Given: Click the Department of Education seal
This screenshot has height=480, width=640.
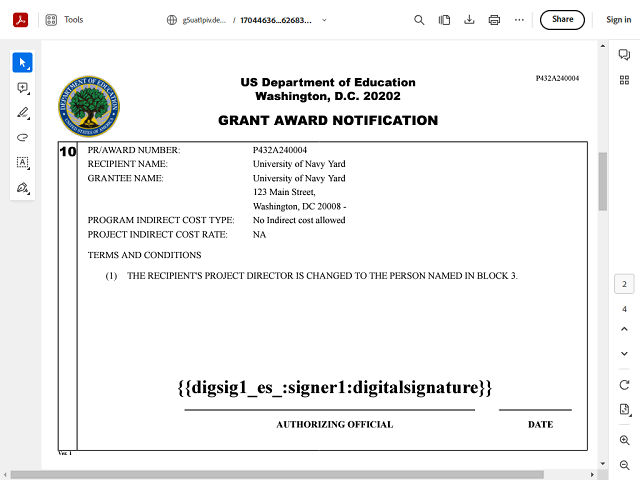Looking at the screenshot, I should 89,107.
